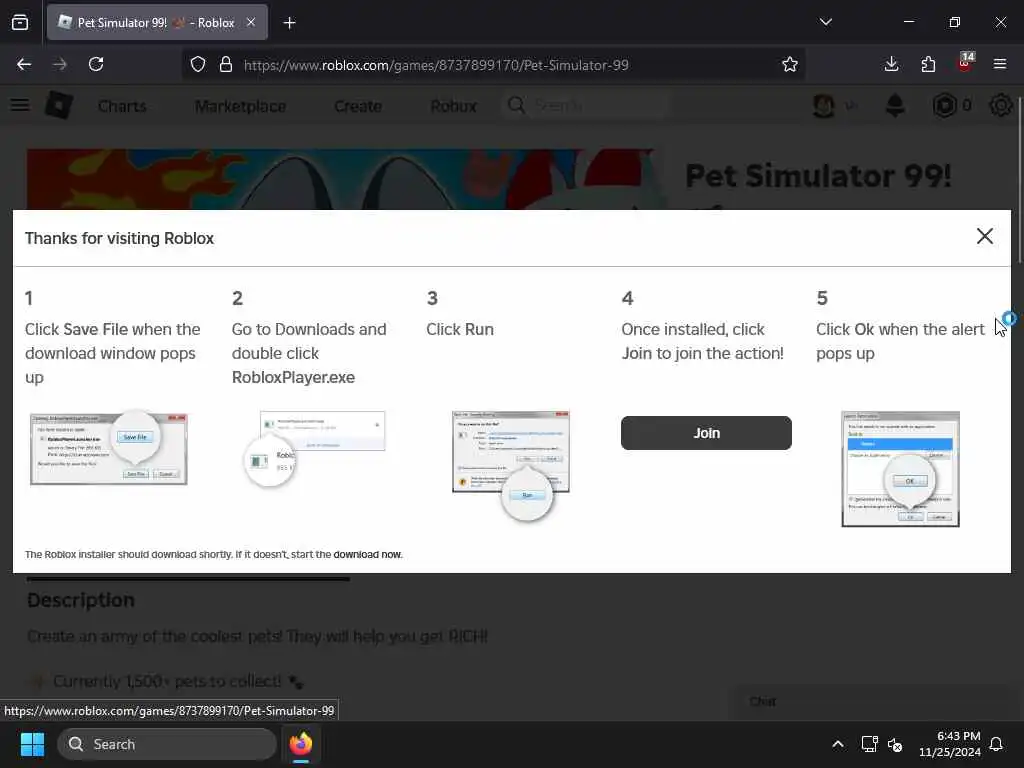Click the RobloxPlayer.exe step 2 screenshot
The width and height of the screenshot is (1024, 768).
(x=314, y=448)
